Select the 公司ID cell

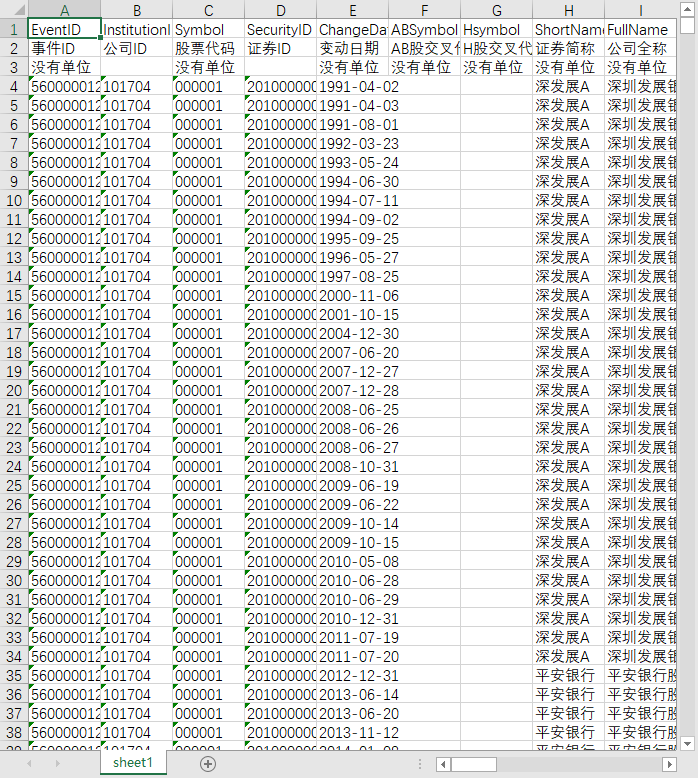pyautogui.click(x=136, y=48)
